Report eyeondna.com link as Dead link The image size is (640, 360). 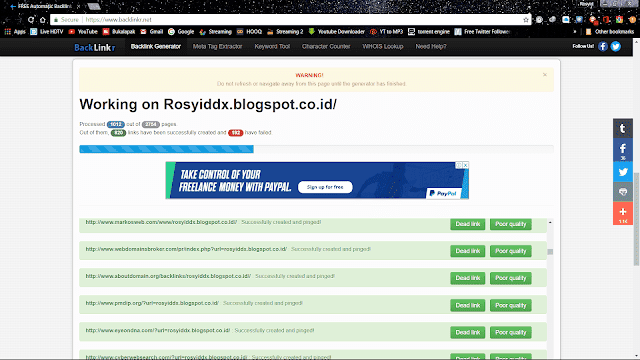click(x=467, y=332)
